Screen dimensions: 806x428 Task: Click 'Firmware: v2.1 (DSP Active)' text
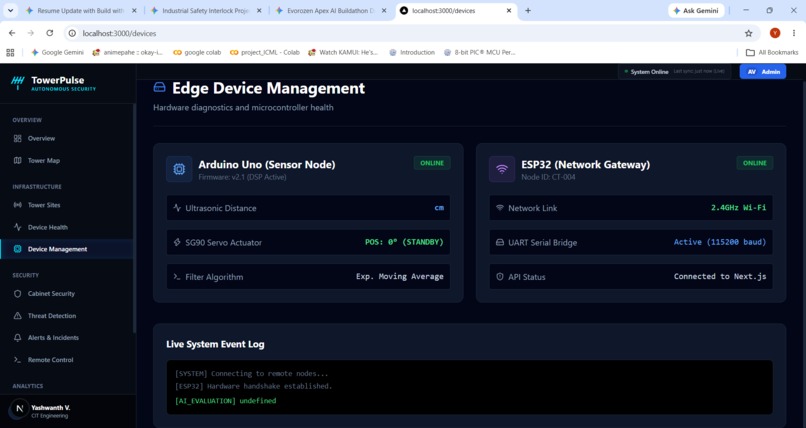(x=242, y=177)
